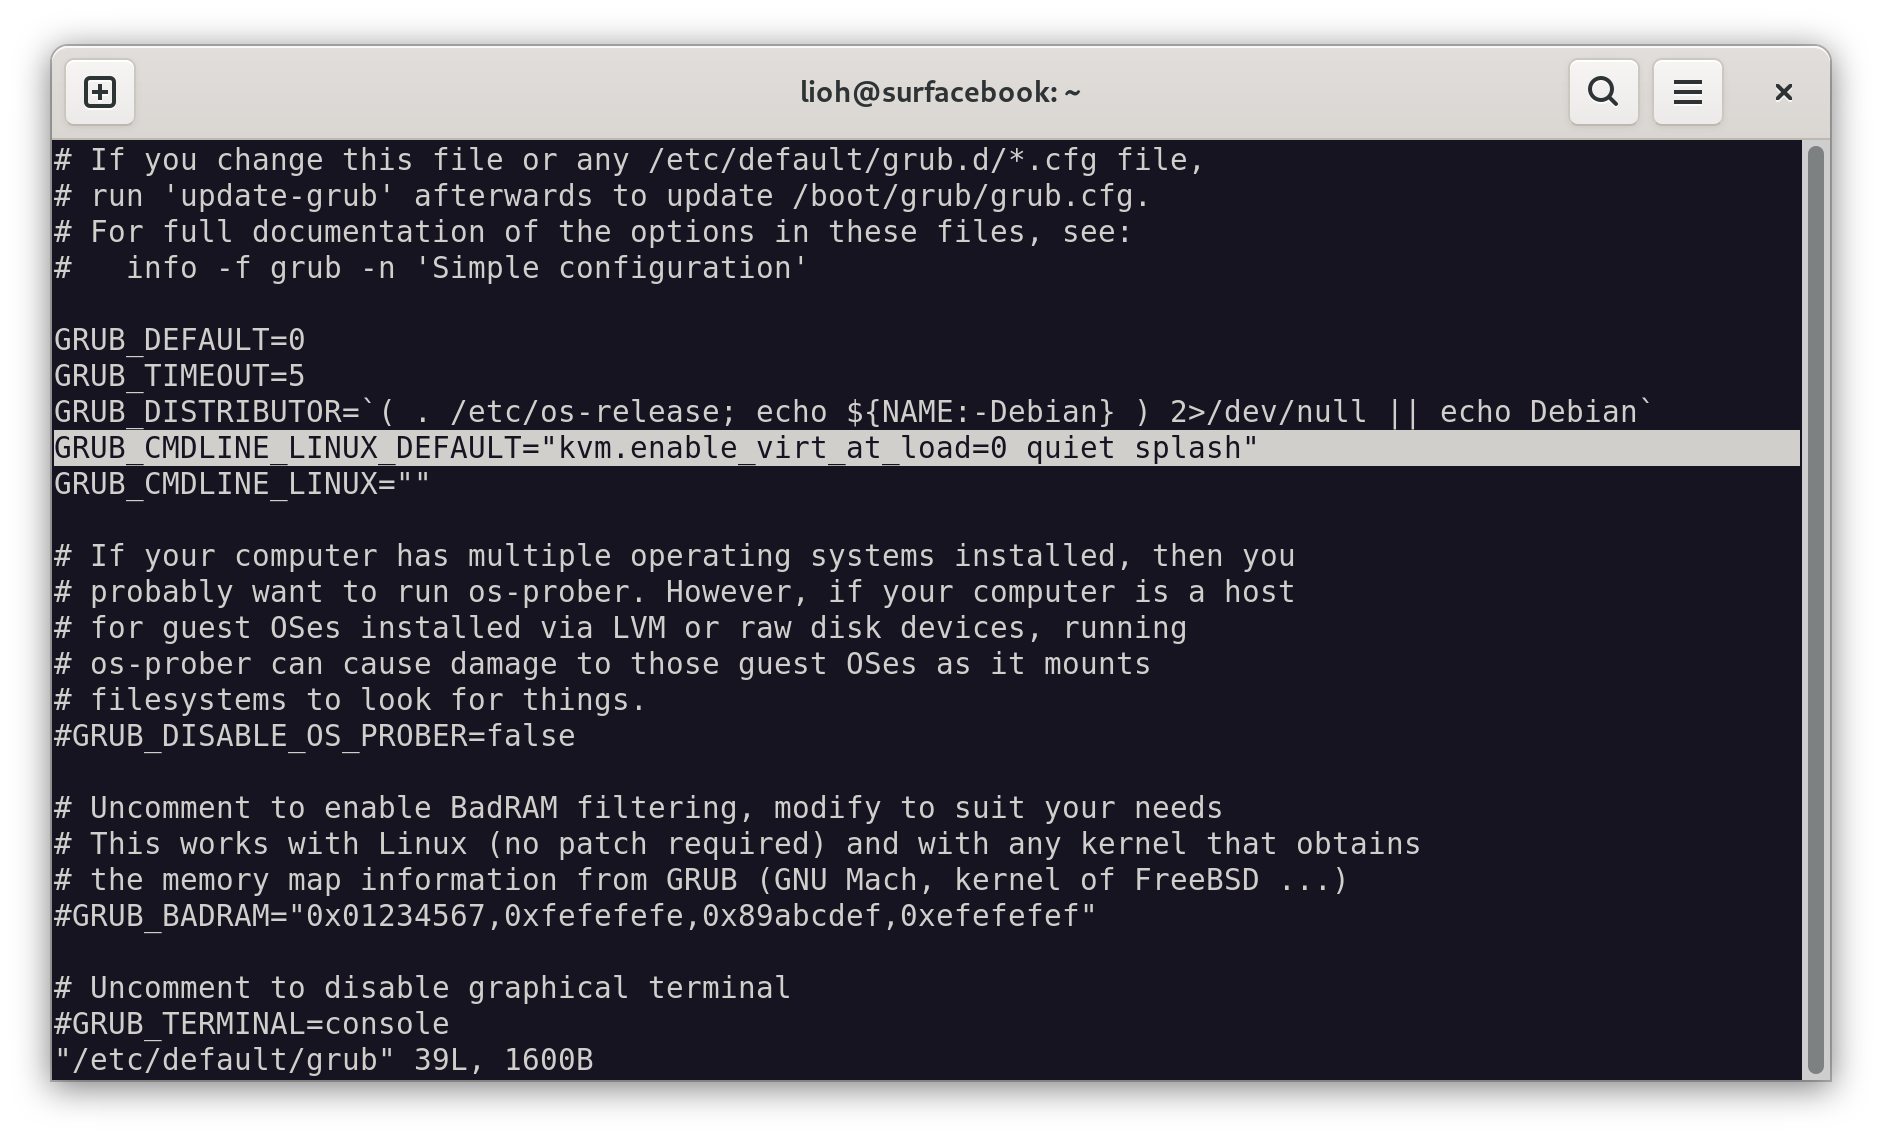1882x1138 pixels.
Task: Click the terminal search icon
Action: point(1603,92)
